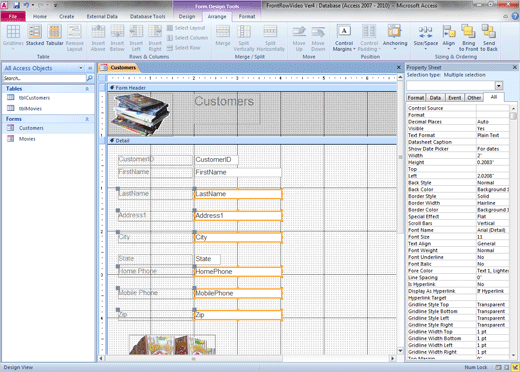Open the Gridlines layout option

pyautogui.click(x=13, y=38)
